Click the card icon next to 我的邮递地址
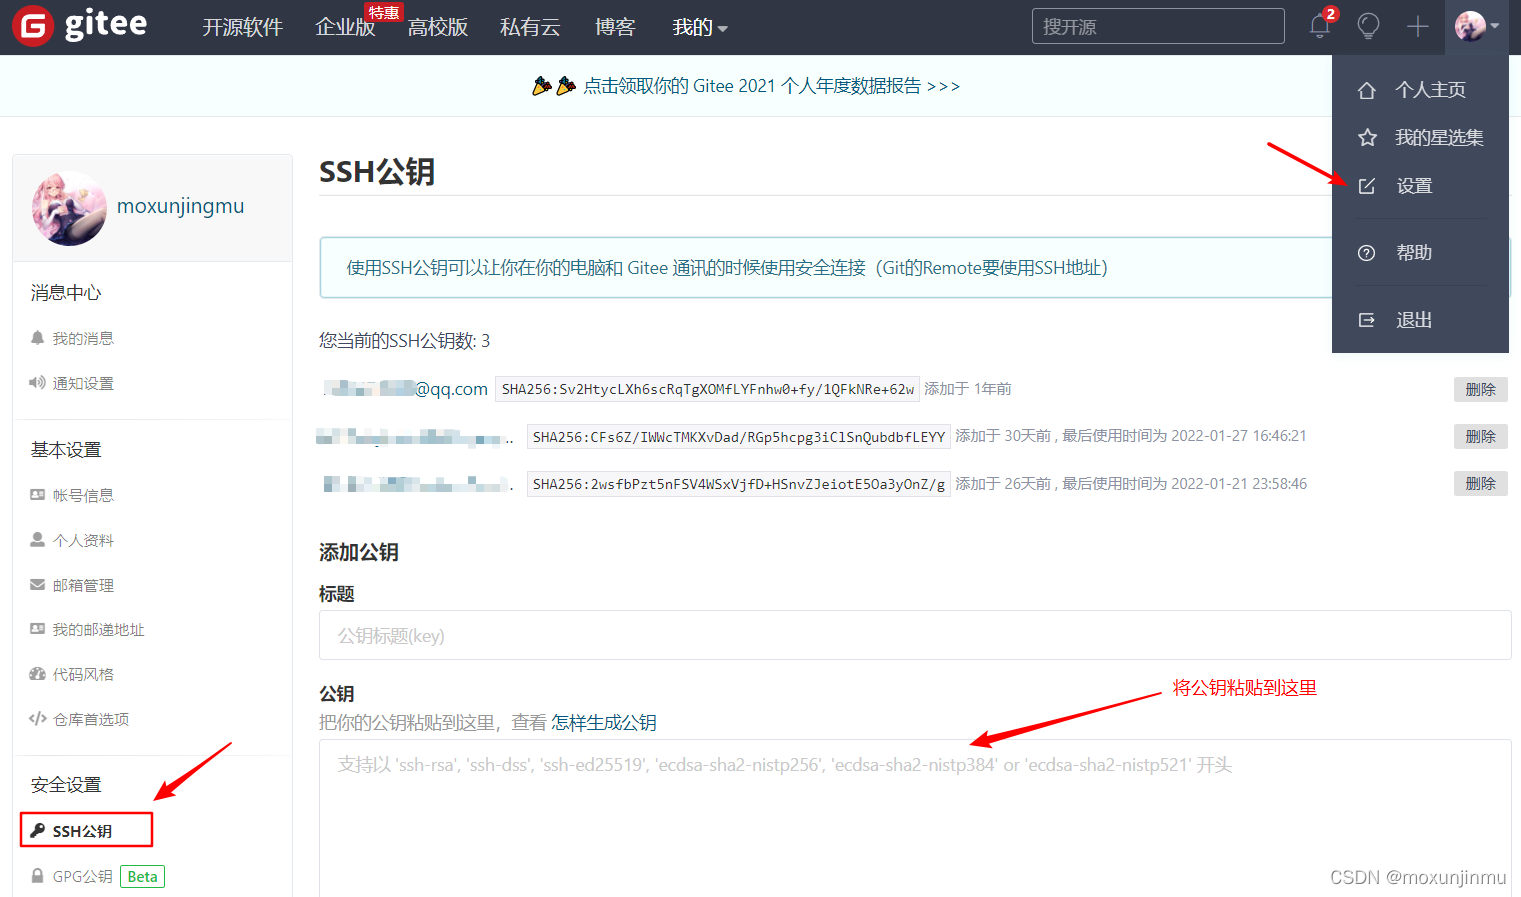This screenshot has width=1521, height=897. [38, 629]
